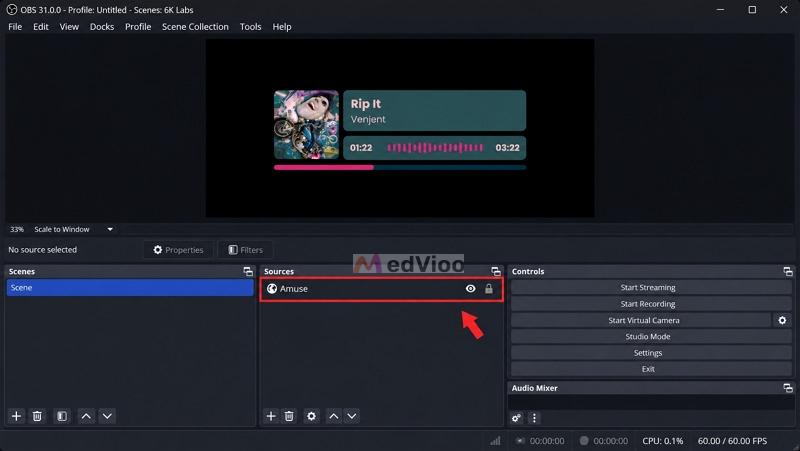
Task: Open virtual camera settings gear
Action: pyautogui.click(x=783, y=320)
